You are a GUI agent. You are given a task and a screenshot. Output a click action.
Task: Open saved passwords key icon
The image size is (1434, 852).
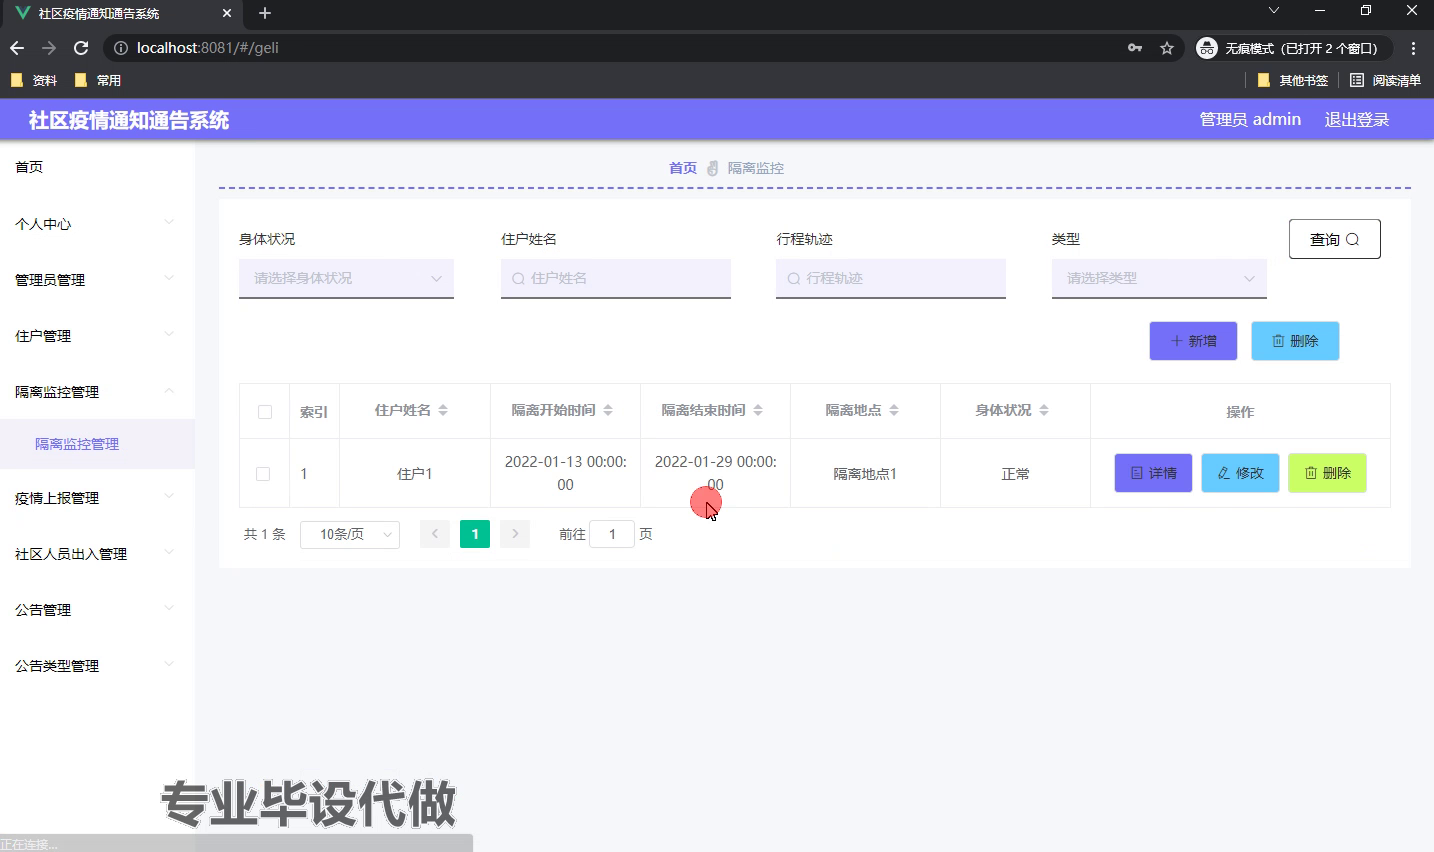click(1135, 48)
